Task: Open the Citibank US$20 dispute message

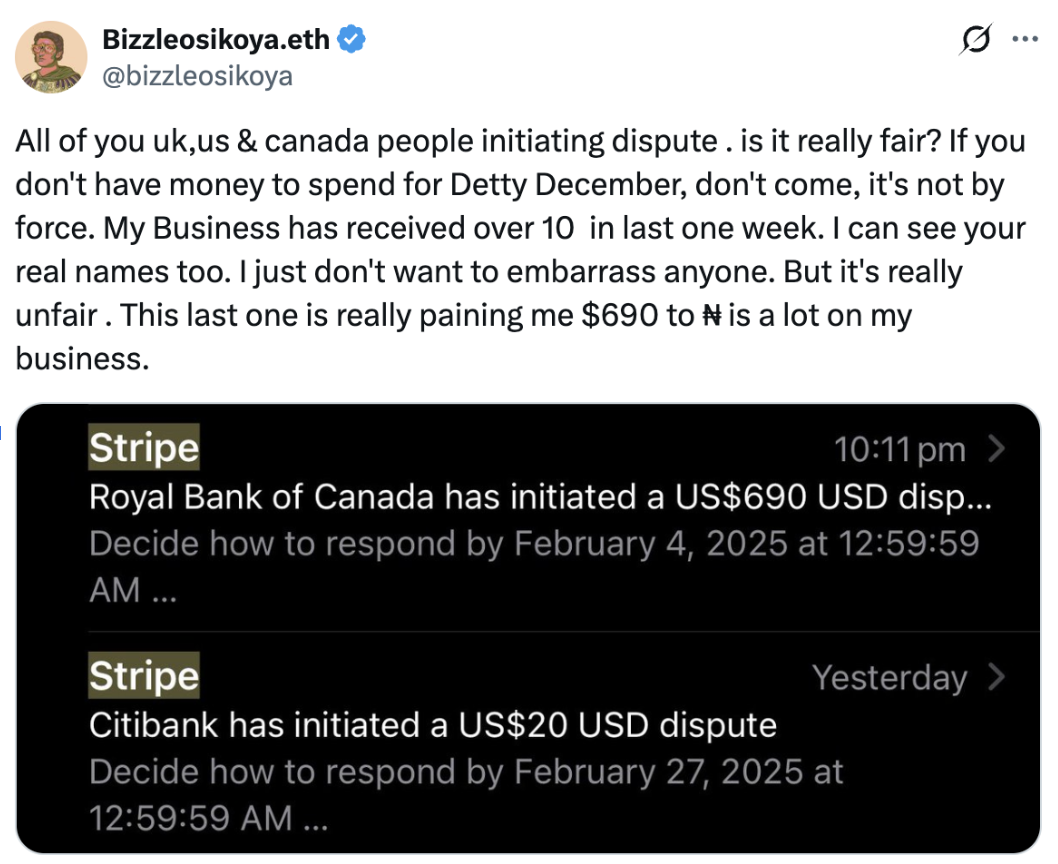Action: coord(433,725)
